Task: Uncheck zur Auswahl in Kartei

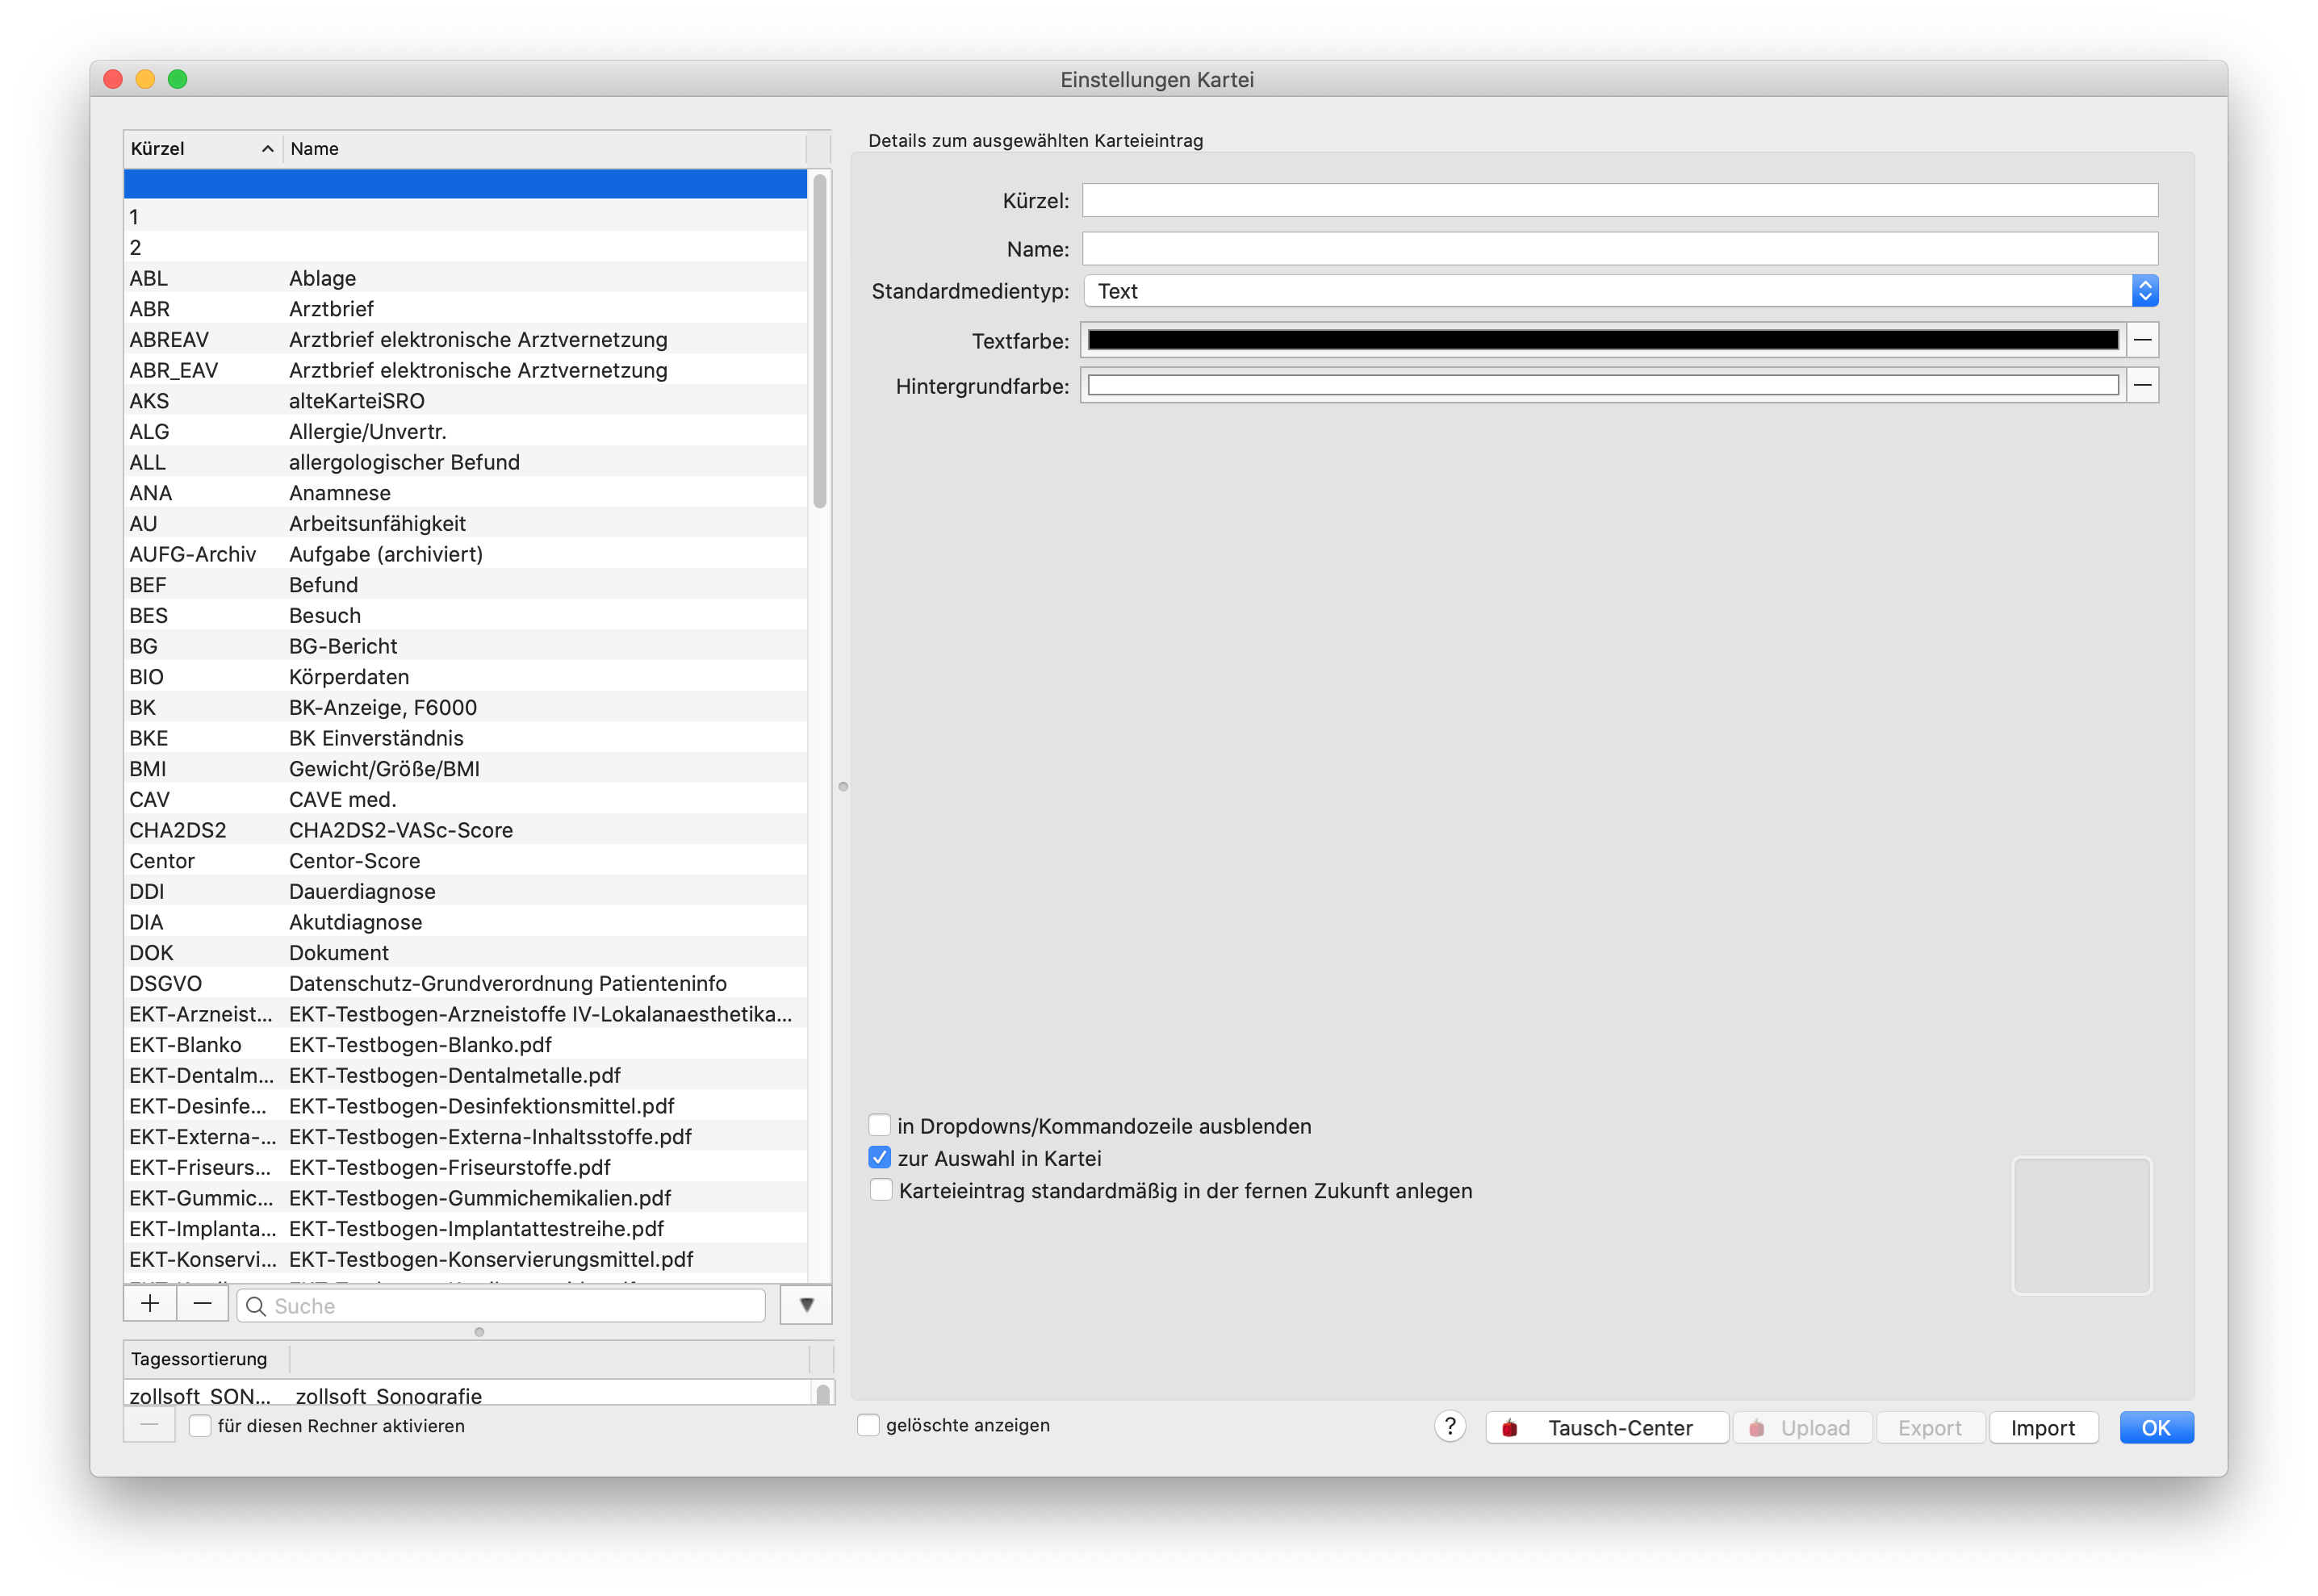Action: 879,1158
